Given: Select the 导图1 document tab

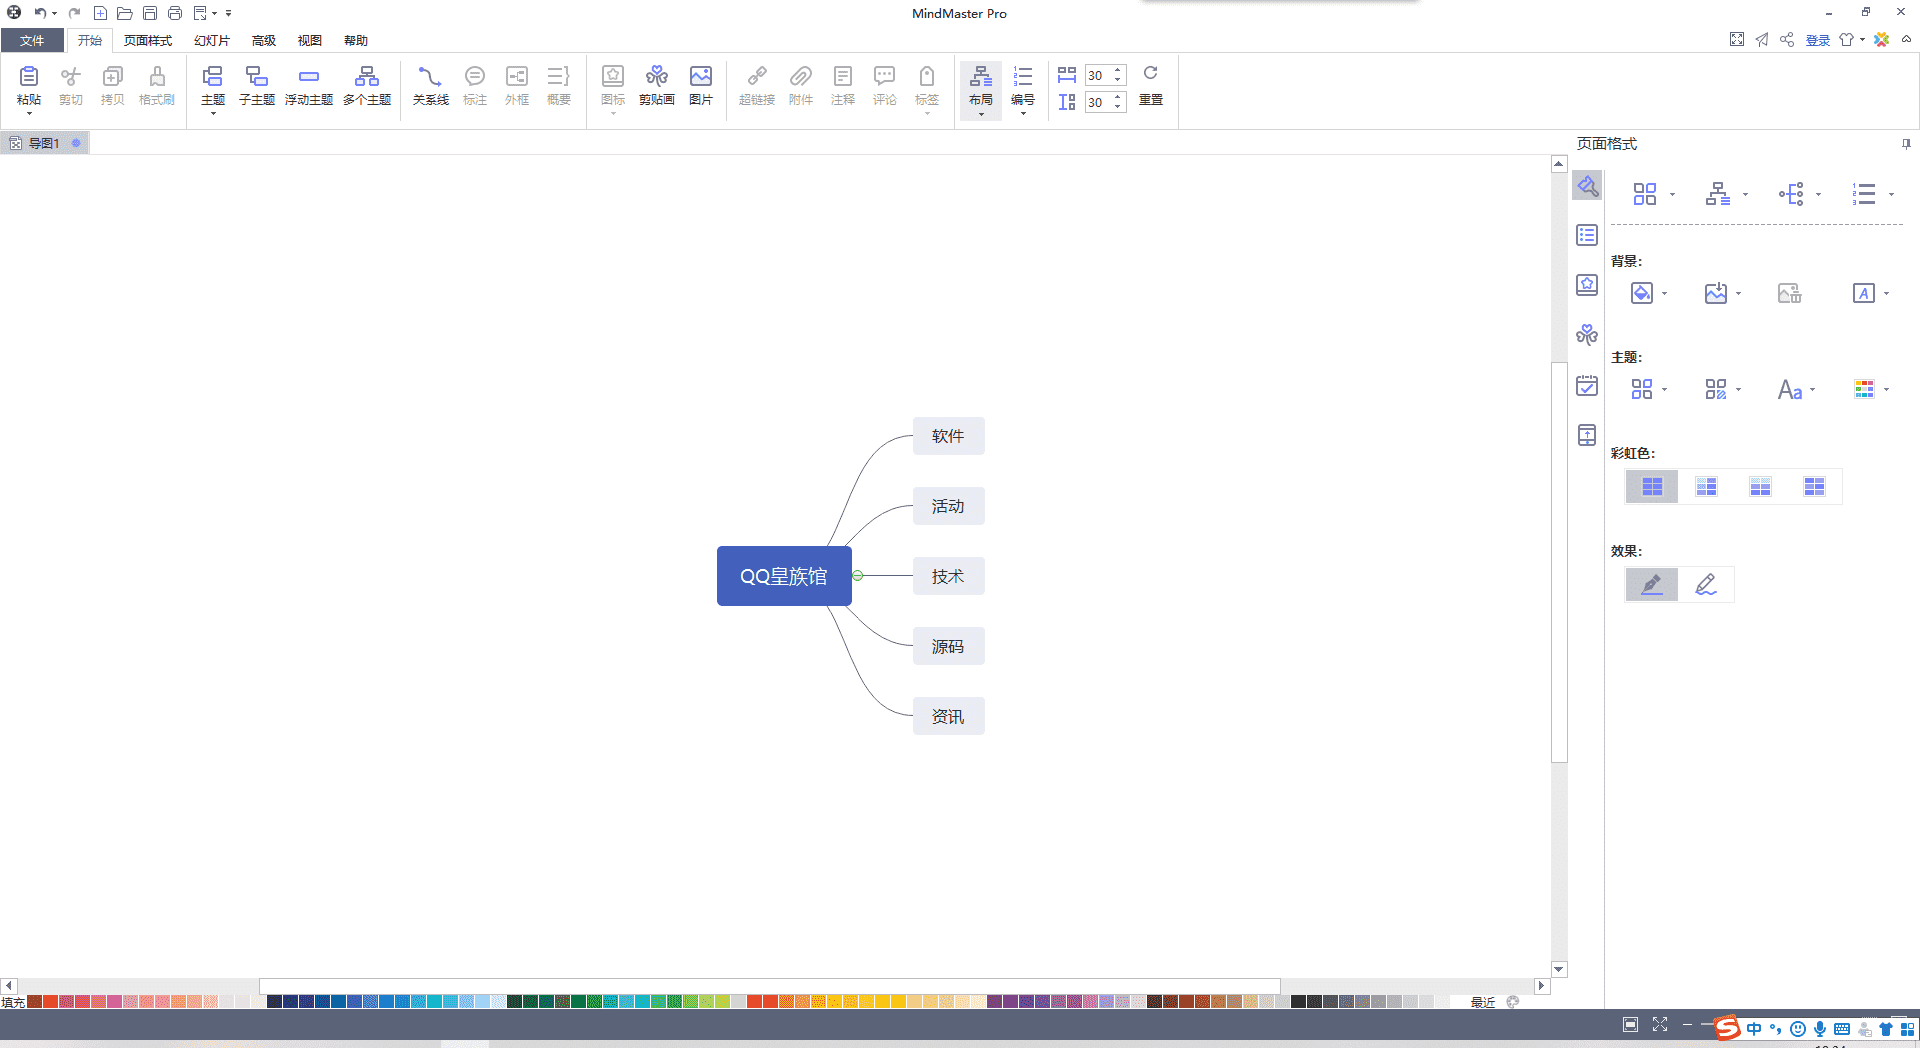Looking at the screenshot, I should pyautogui.click(x=44, y=143).
